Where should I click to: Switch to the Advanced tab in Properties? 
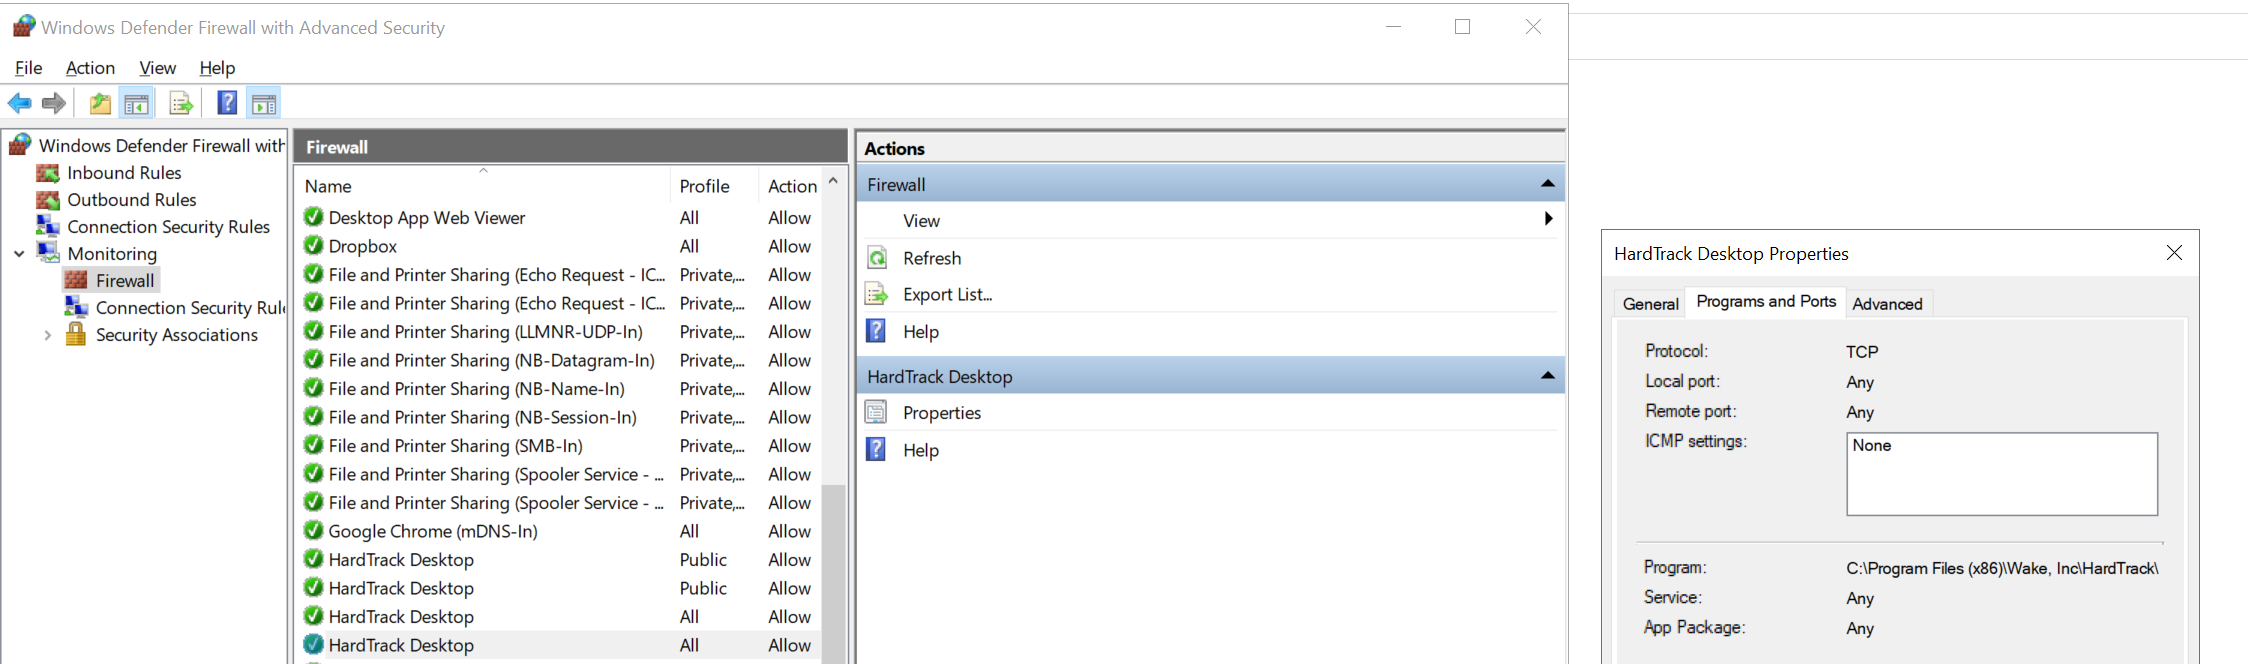[1887, 304]
